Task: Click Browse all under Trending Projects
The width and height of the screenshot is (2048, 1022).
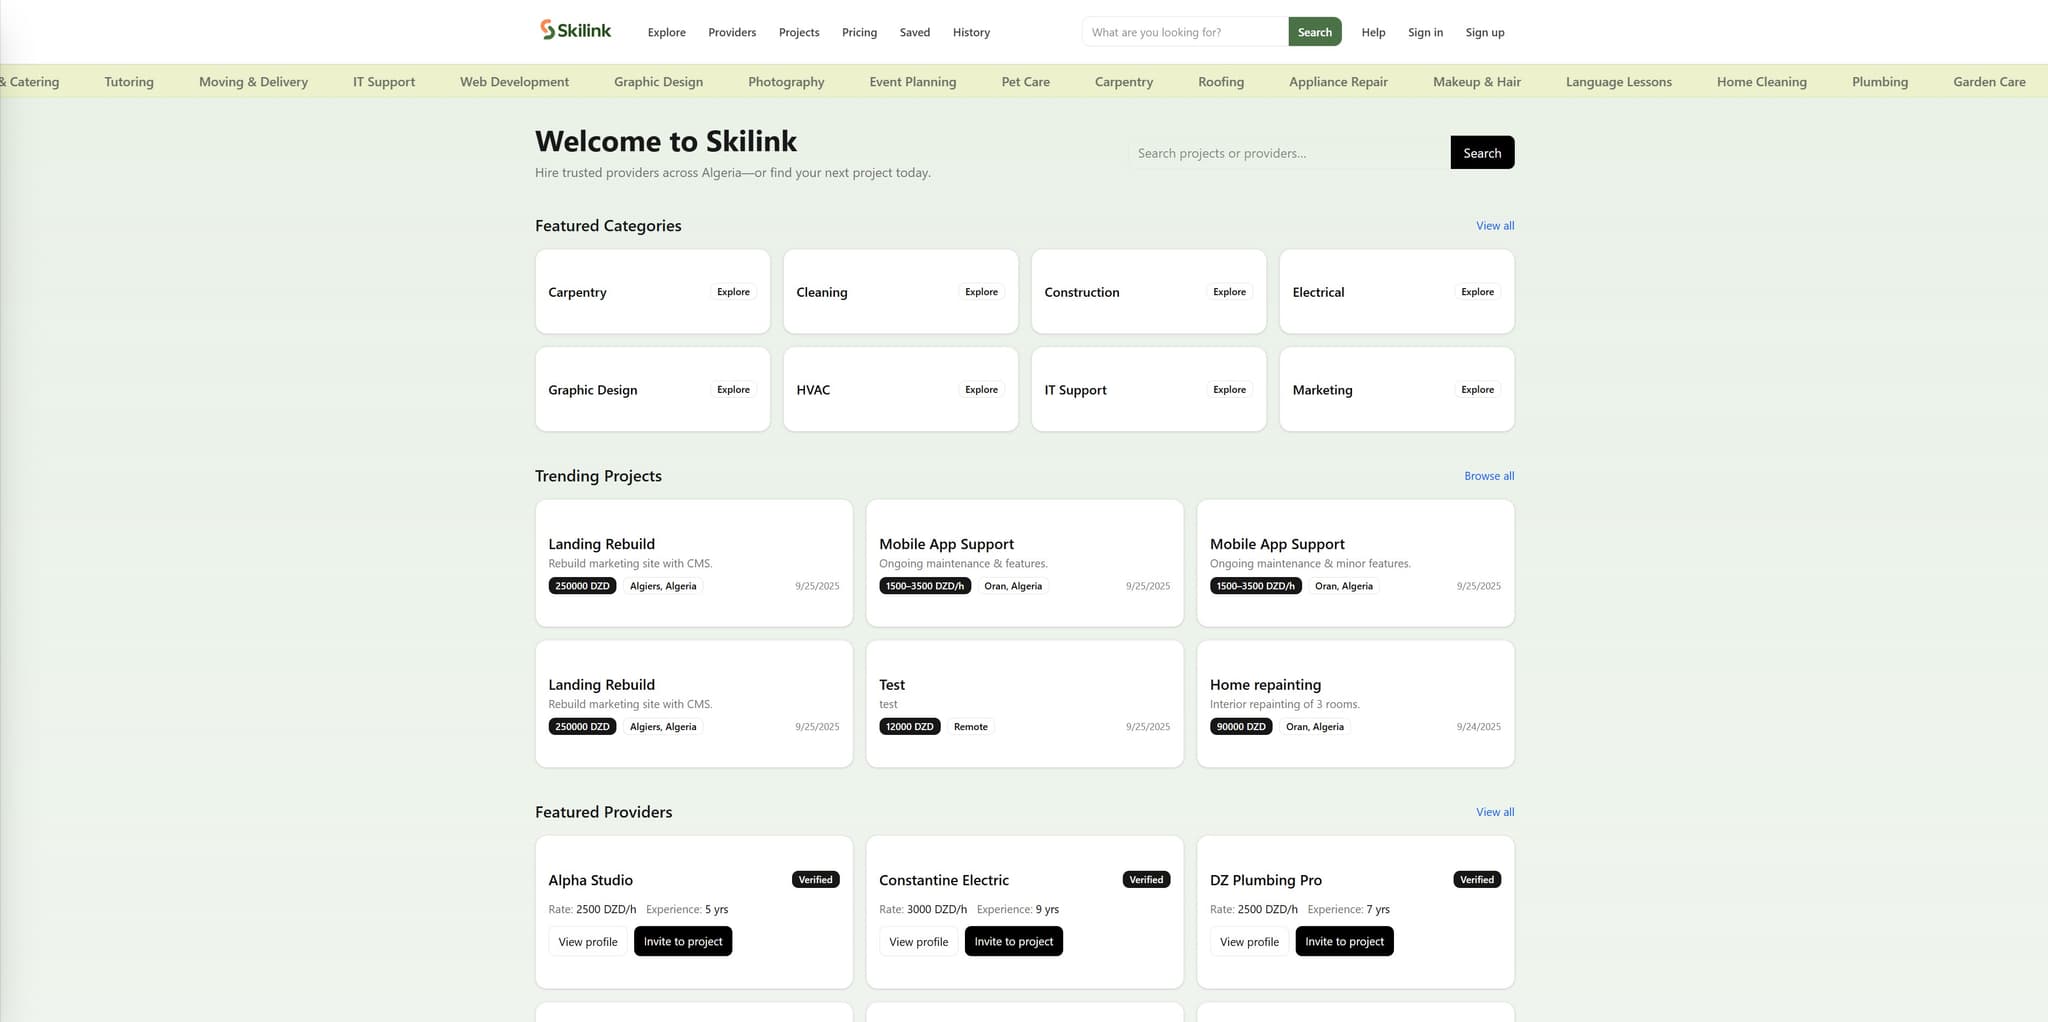Action: click(x=1489, y=475)
